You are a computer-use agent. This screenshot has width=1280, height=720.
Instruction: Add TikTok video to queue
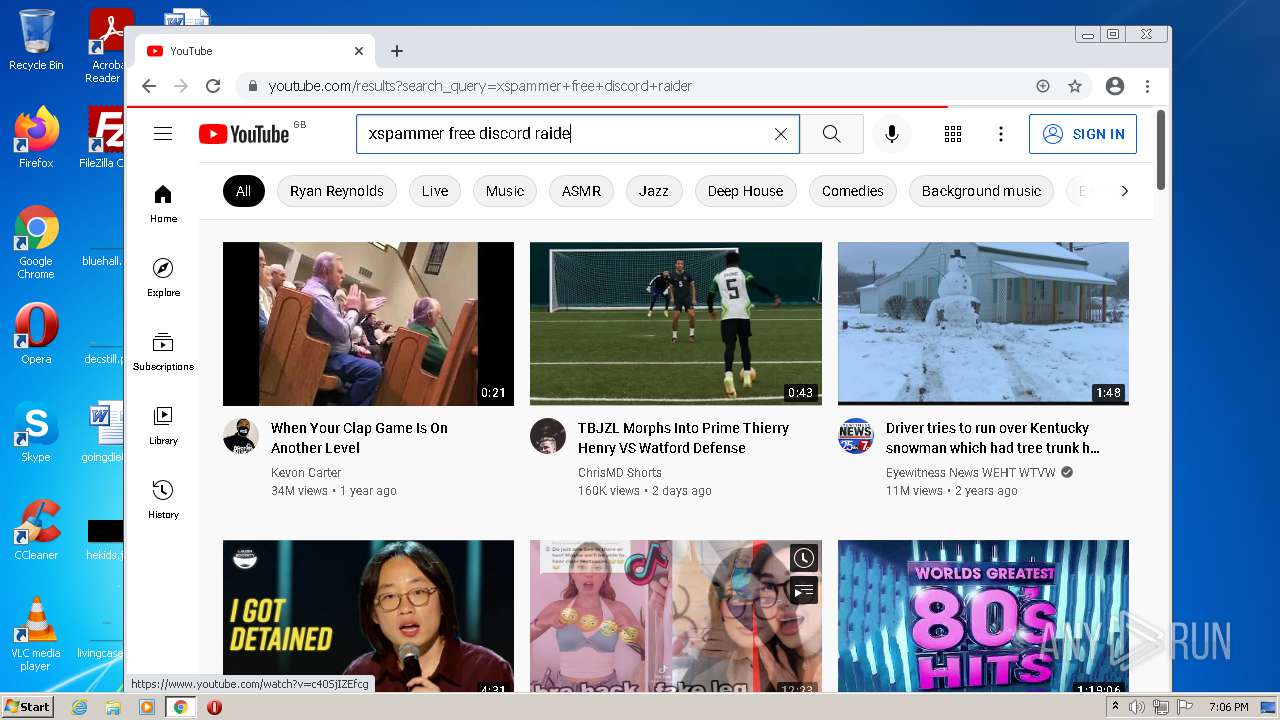tap(803, 590)
